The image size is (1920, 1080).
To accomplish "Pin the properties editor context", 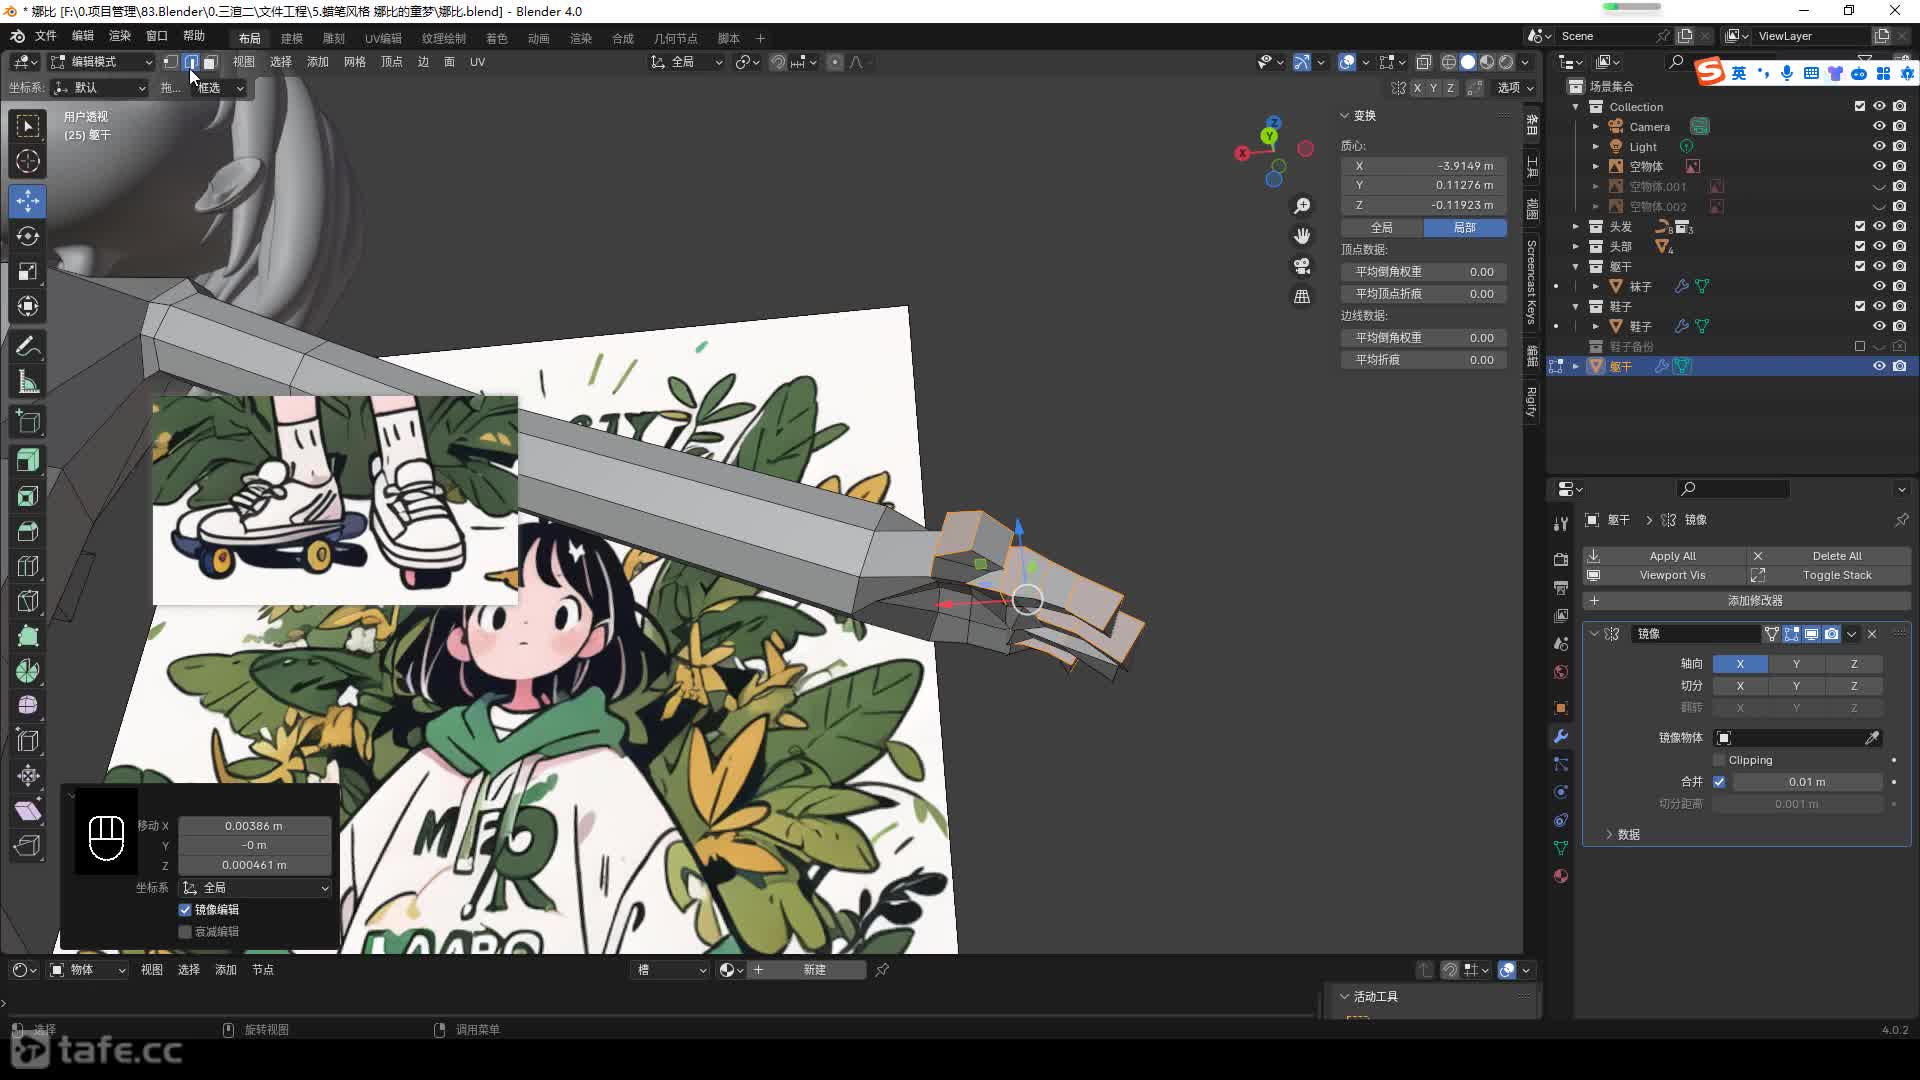I will (1901, 520).
